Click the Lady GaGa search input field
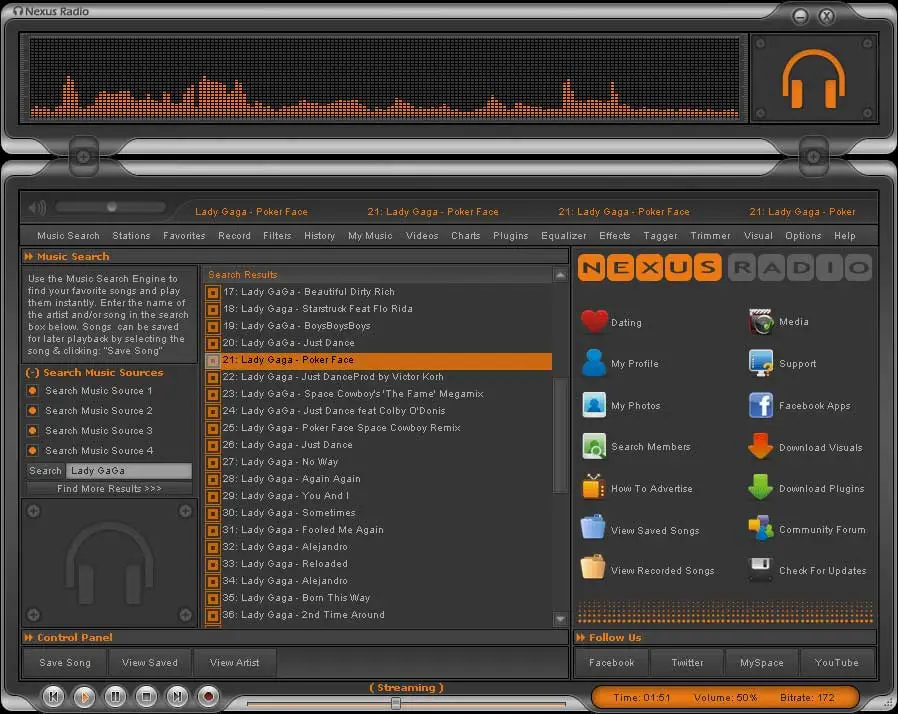This screenshot has width=898, height=714. [129, 471]
